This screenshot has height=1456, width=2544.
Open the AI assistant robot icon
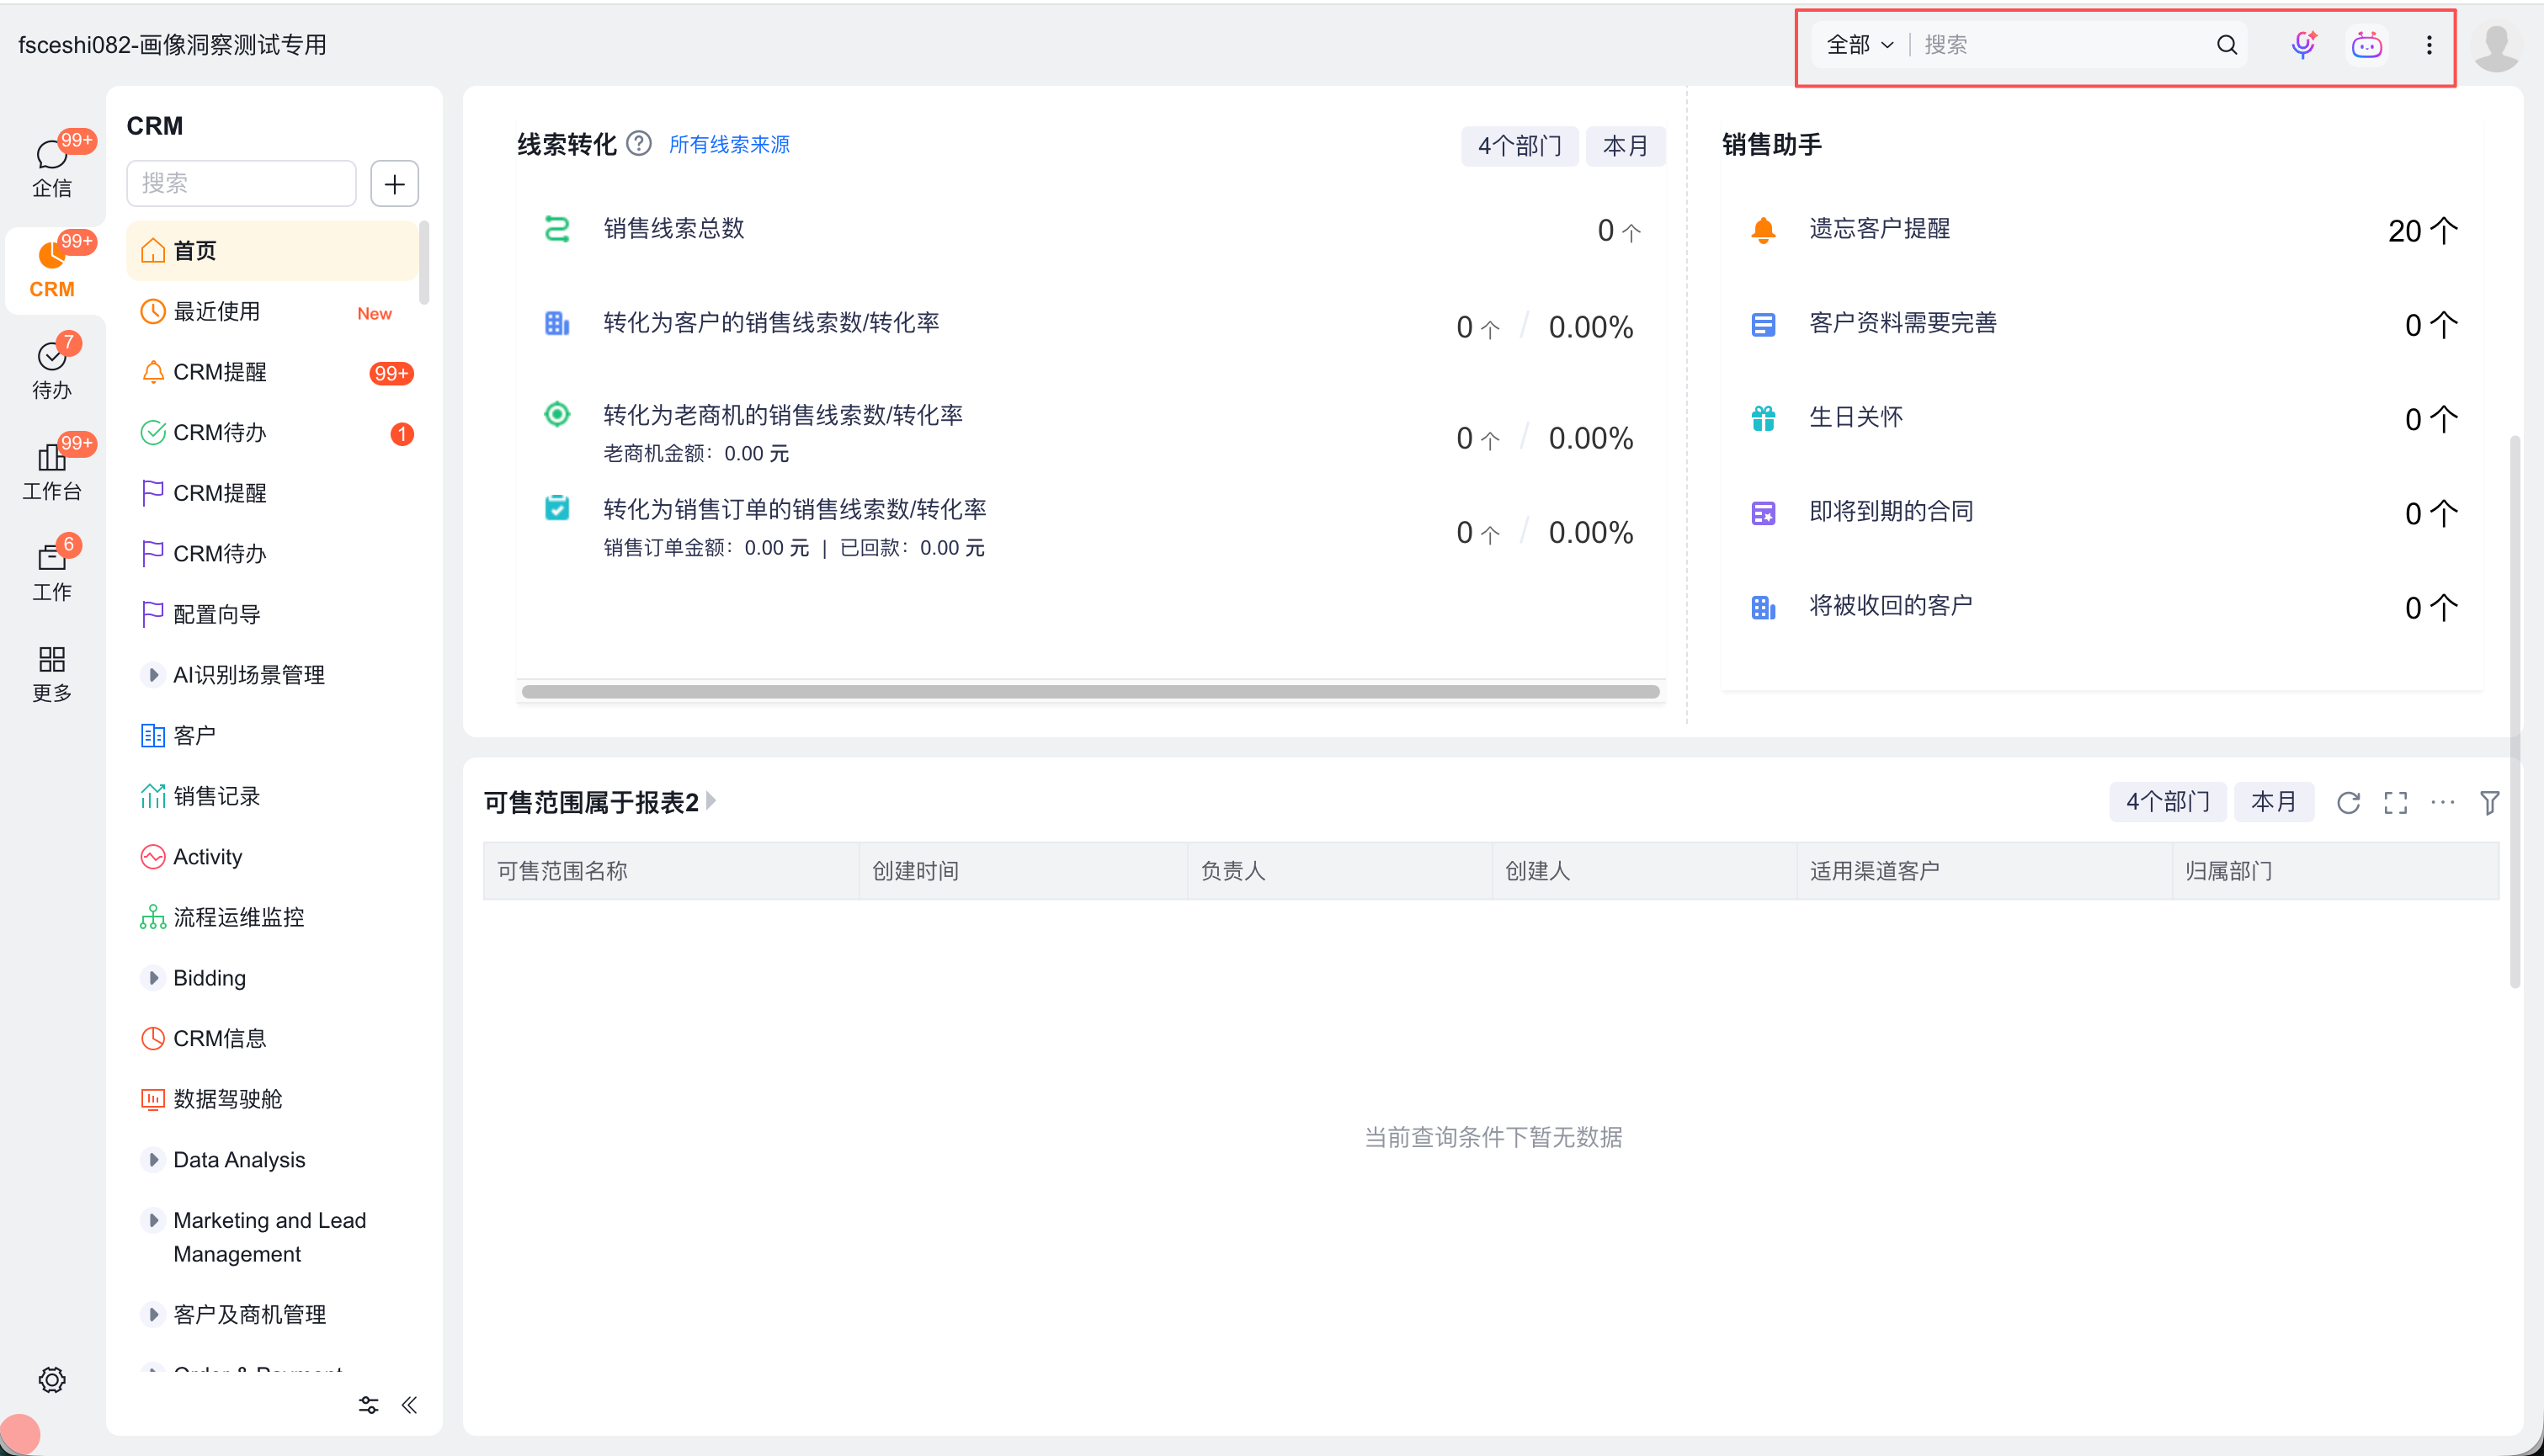click(x=2366, y=45)
